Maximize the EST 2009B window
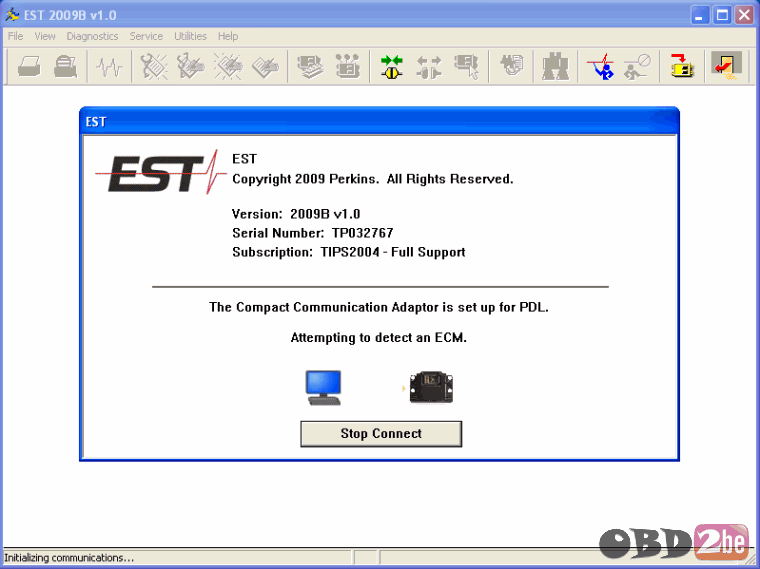This screenshot has width=760, height=569. click(x=722, y=15)
